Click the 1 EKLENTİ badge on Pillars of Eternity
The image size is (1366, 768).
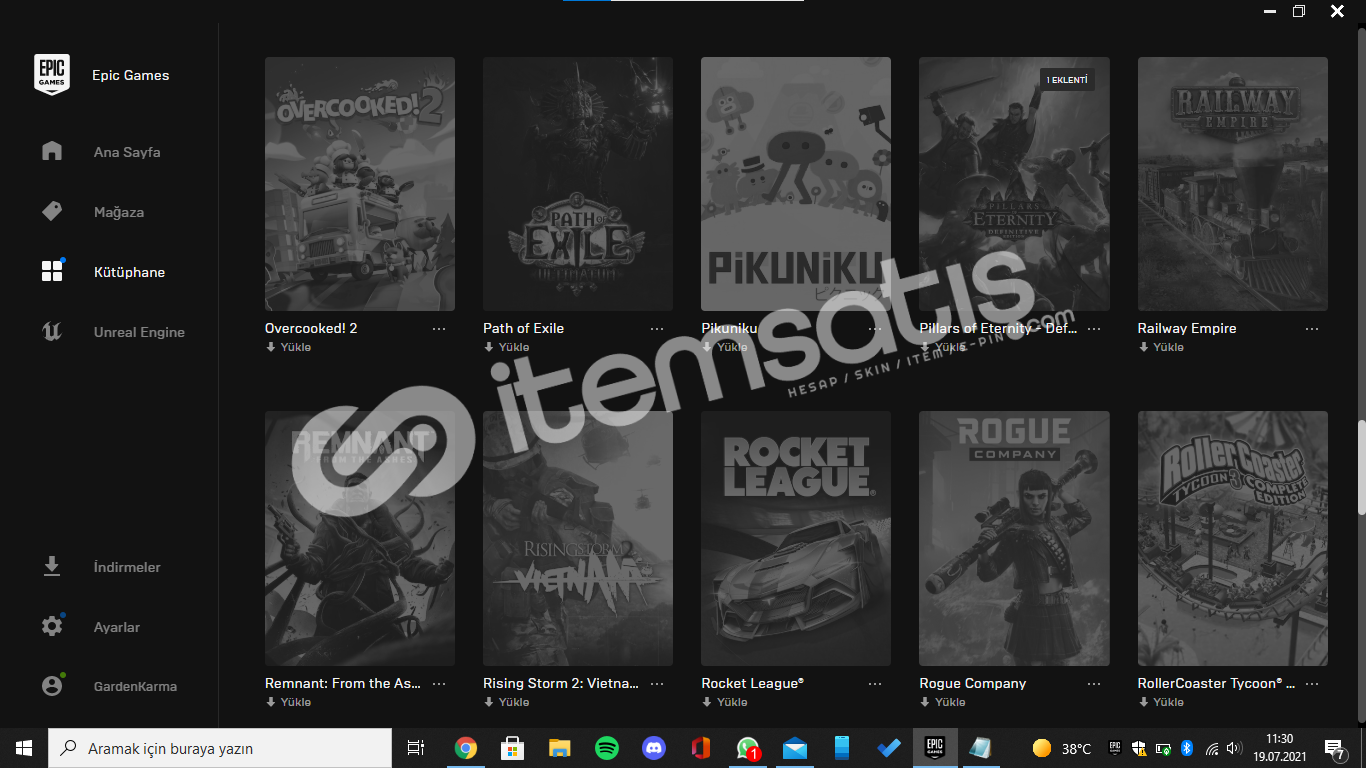(1067, 79)
